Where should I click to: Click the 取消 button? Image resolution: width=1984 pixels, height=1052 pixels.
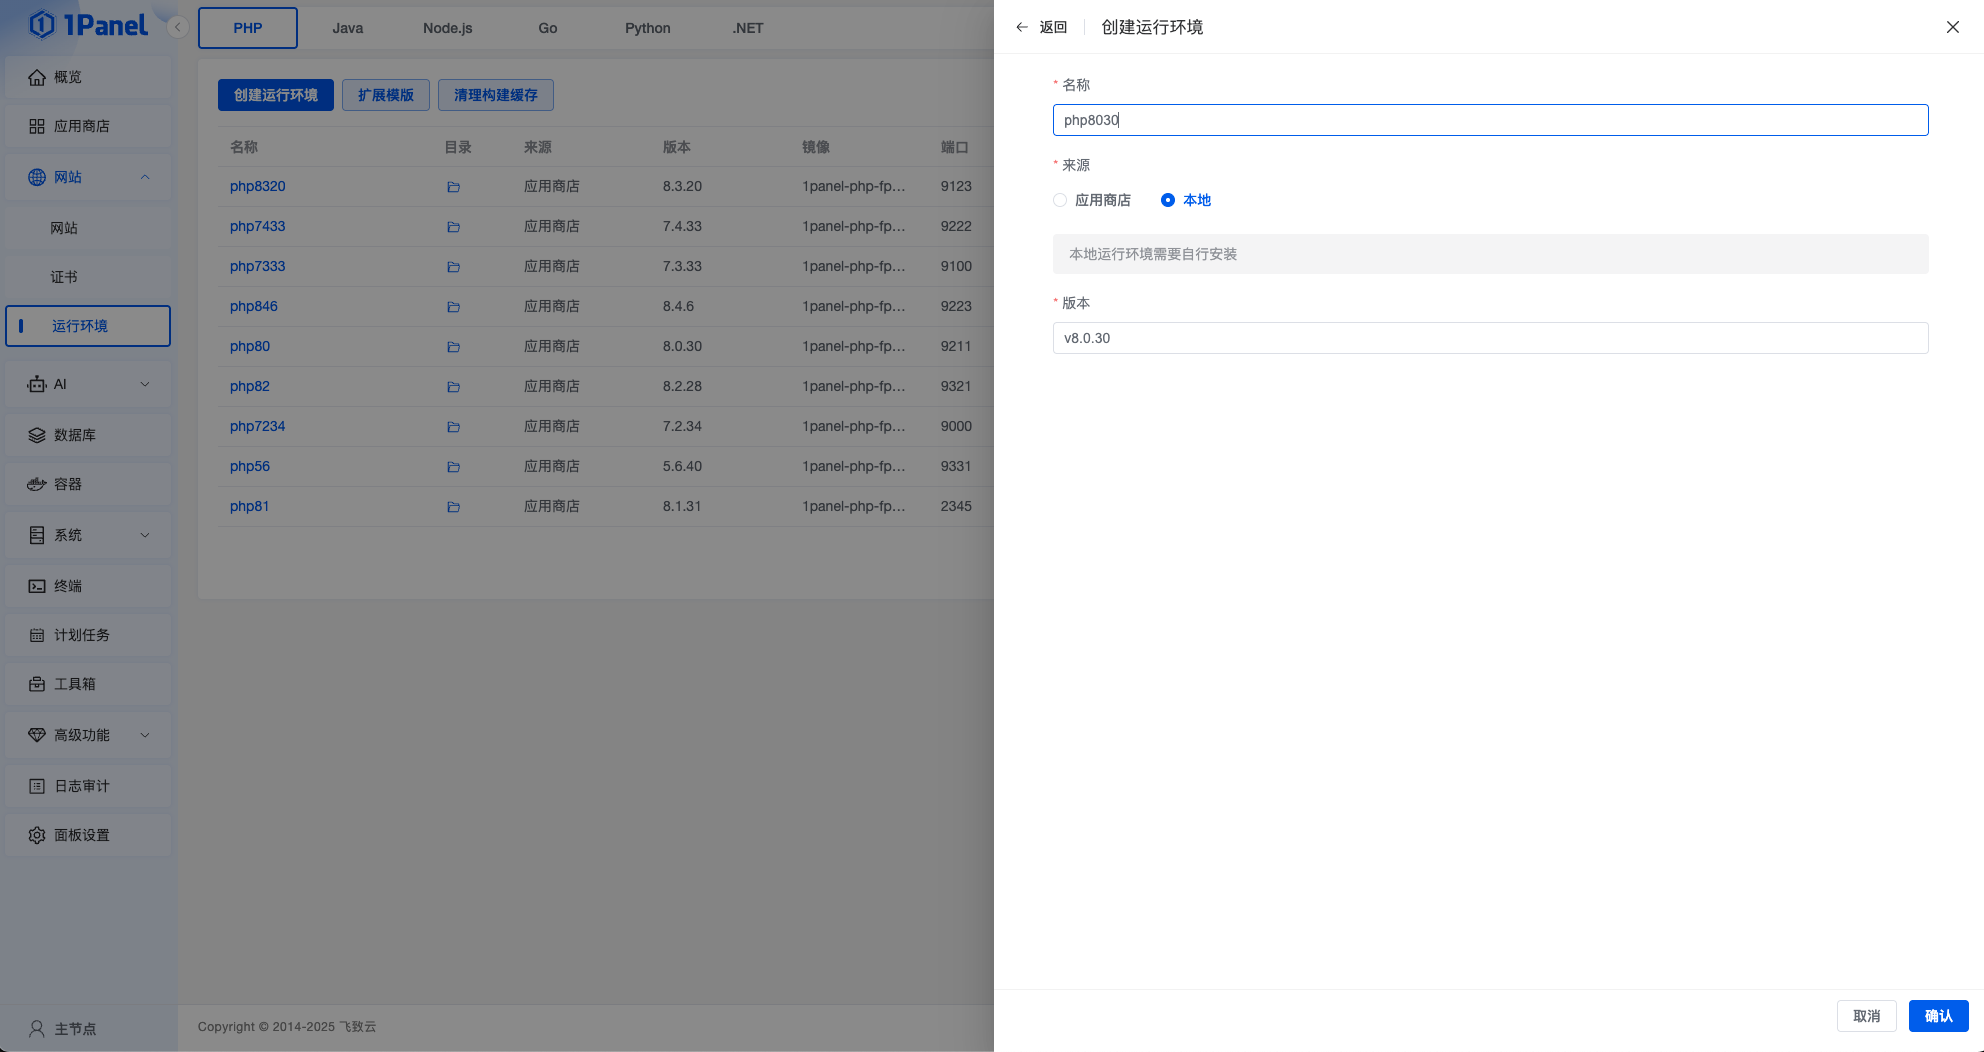tap(1866, 1016)
